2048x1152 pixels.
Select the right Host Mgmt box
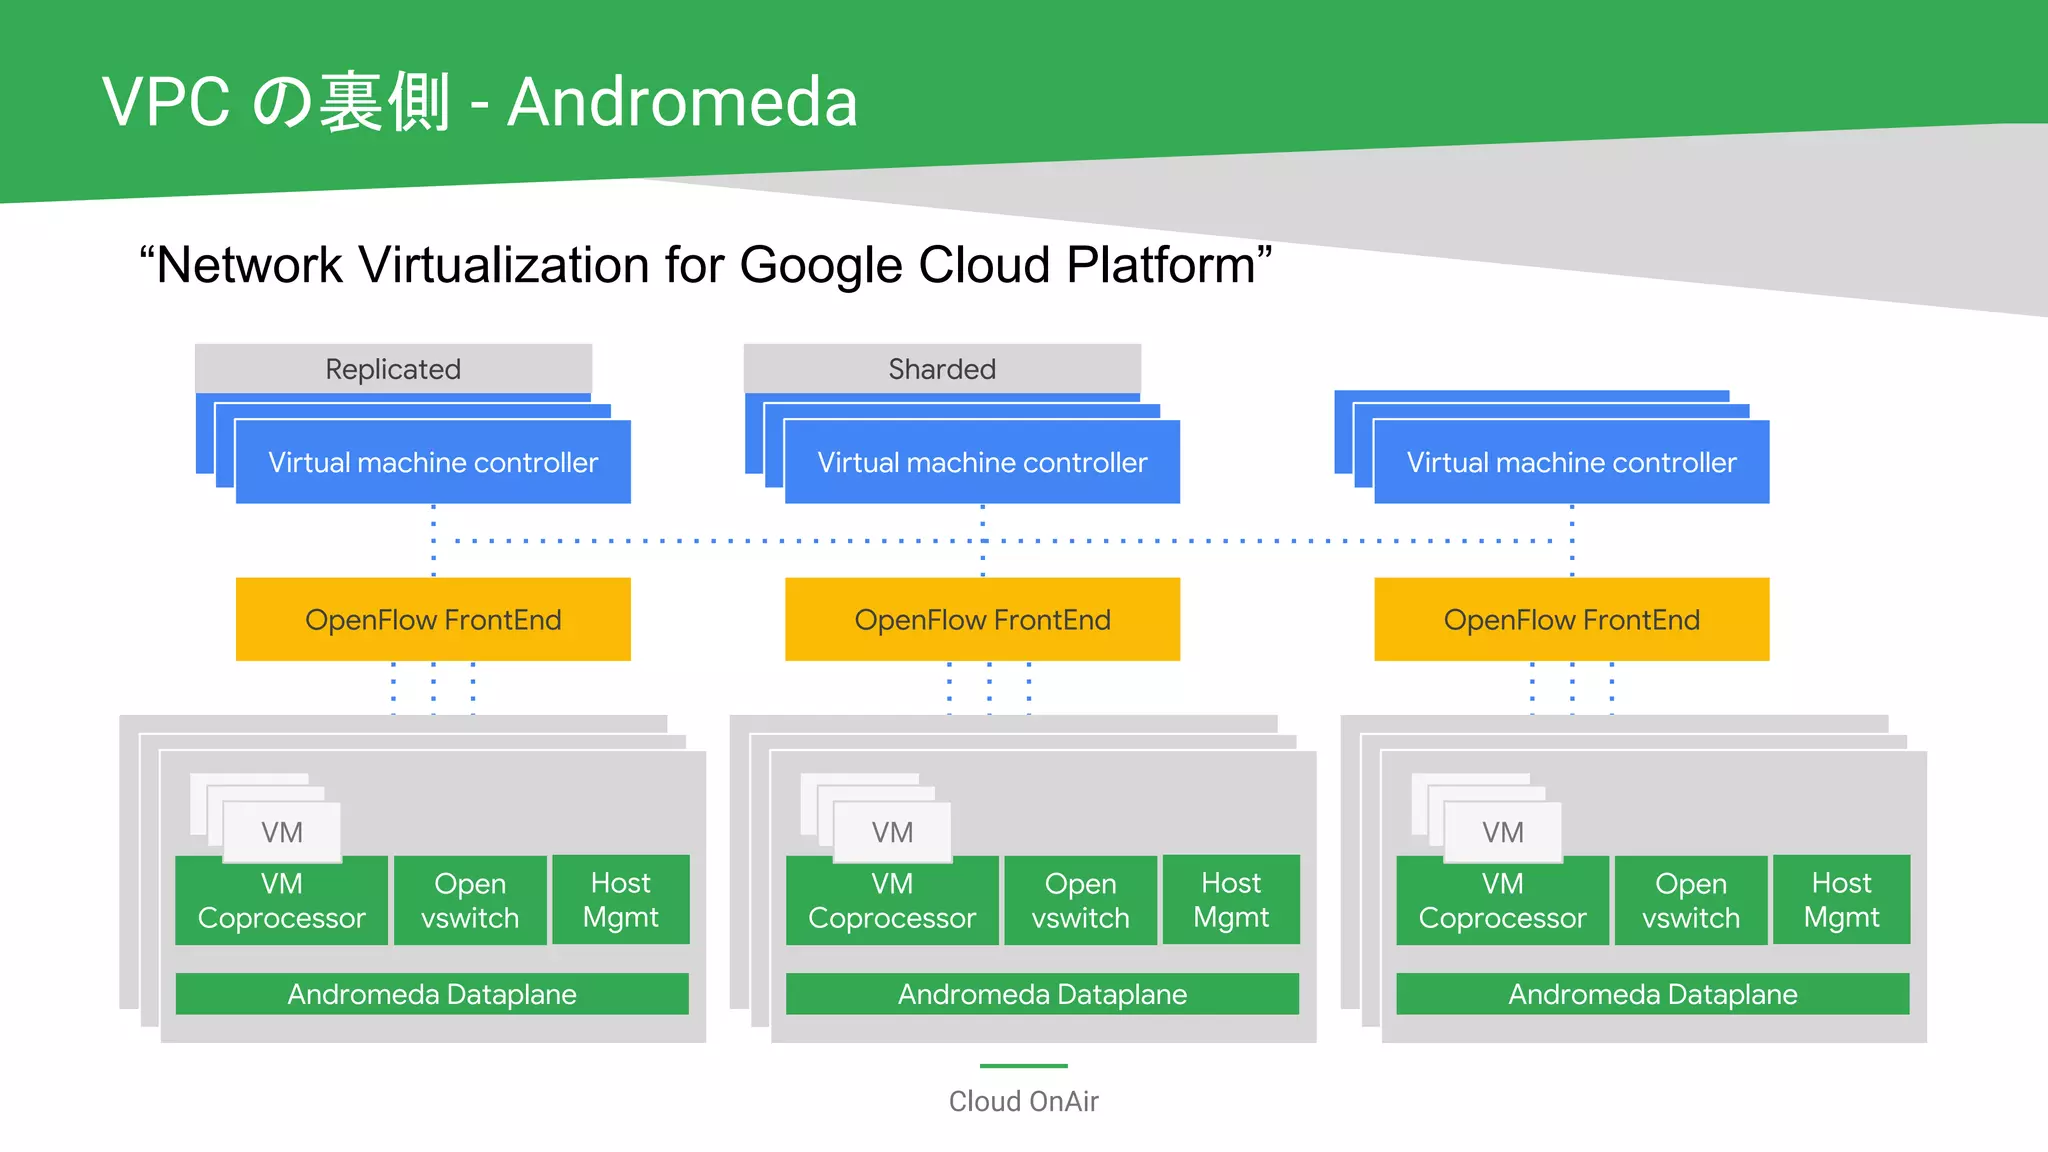coord(1841,900)
